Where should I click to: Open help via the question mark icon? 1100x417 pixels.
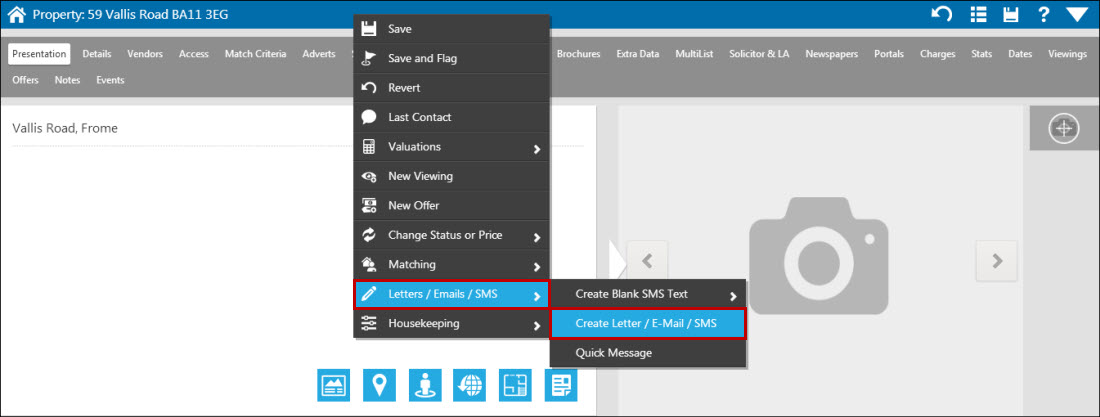pos(1043,14)
